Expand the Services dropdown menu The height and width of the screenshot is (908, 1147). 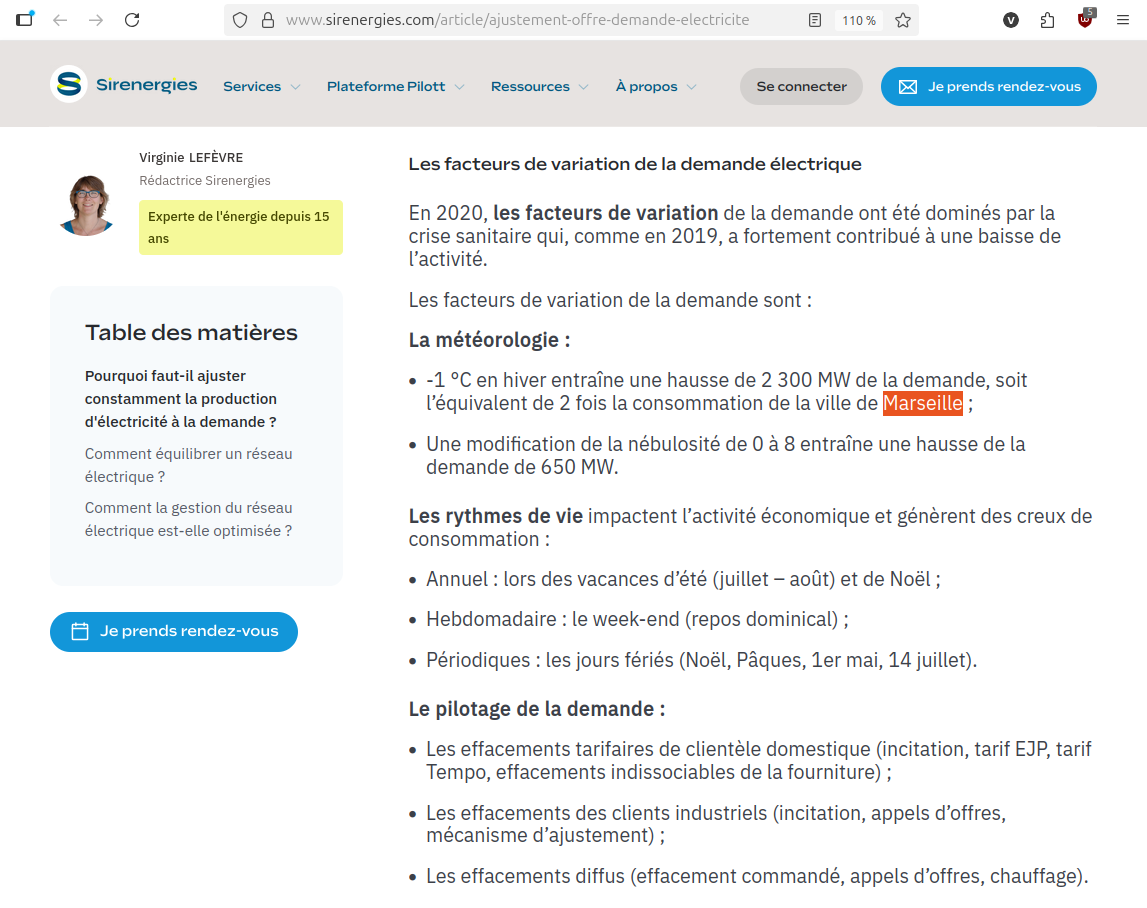[261, 87]
